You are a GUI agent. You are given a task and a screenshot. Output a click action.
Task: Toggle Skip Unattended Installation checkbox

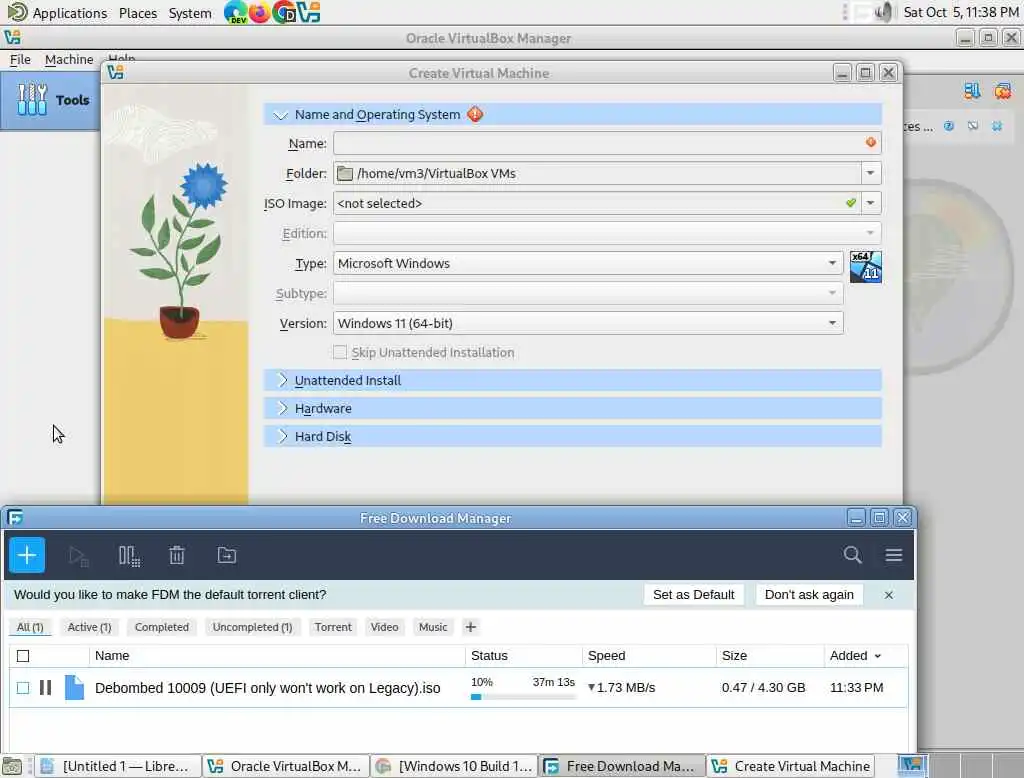[340, 353]
